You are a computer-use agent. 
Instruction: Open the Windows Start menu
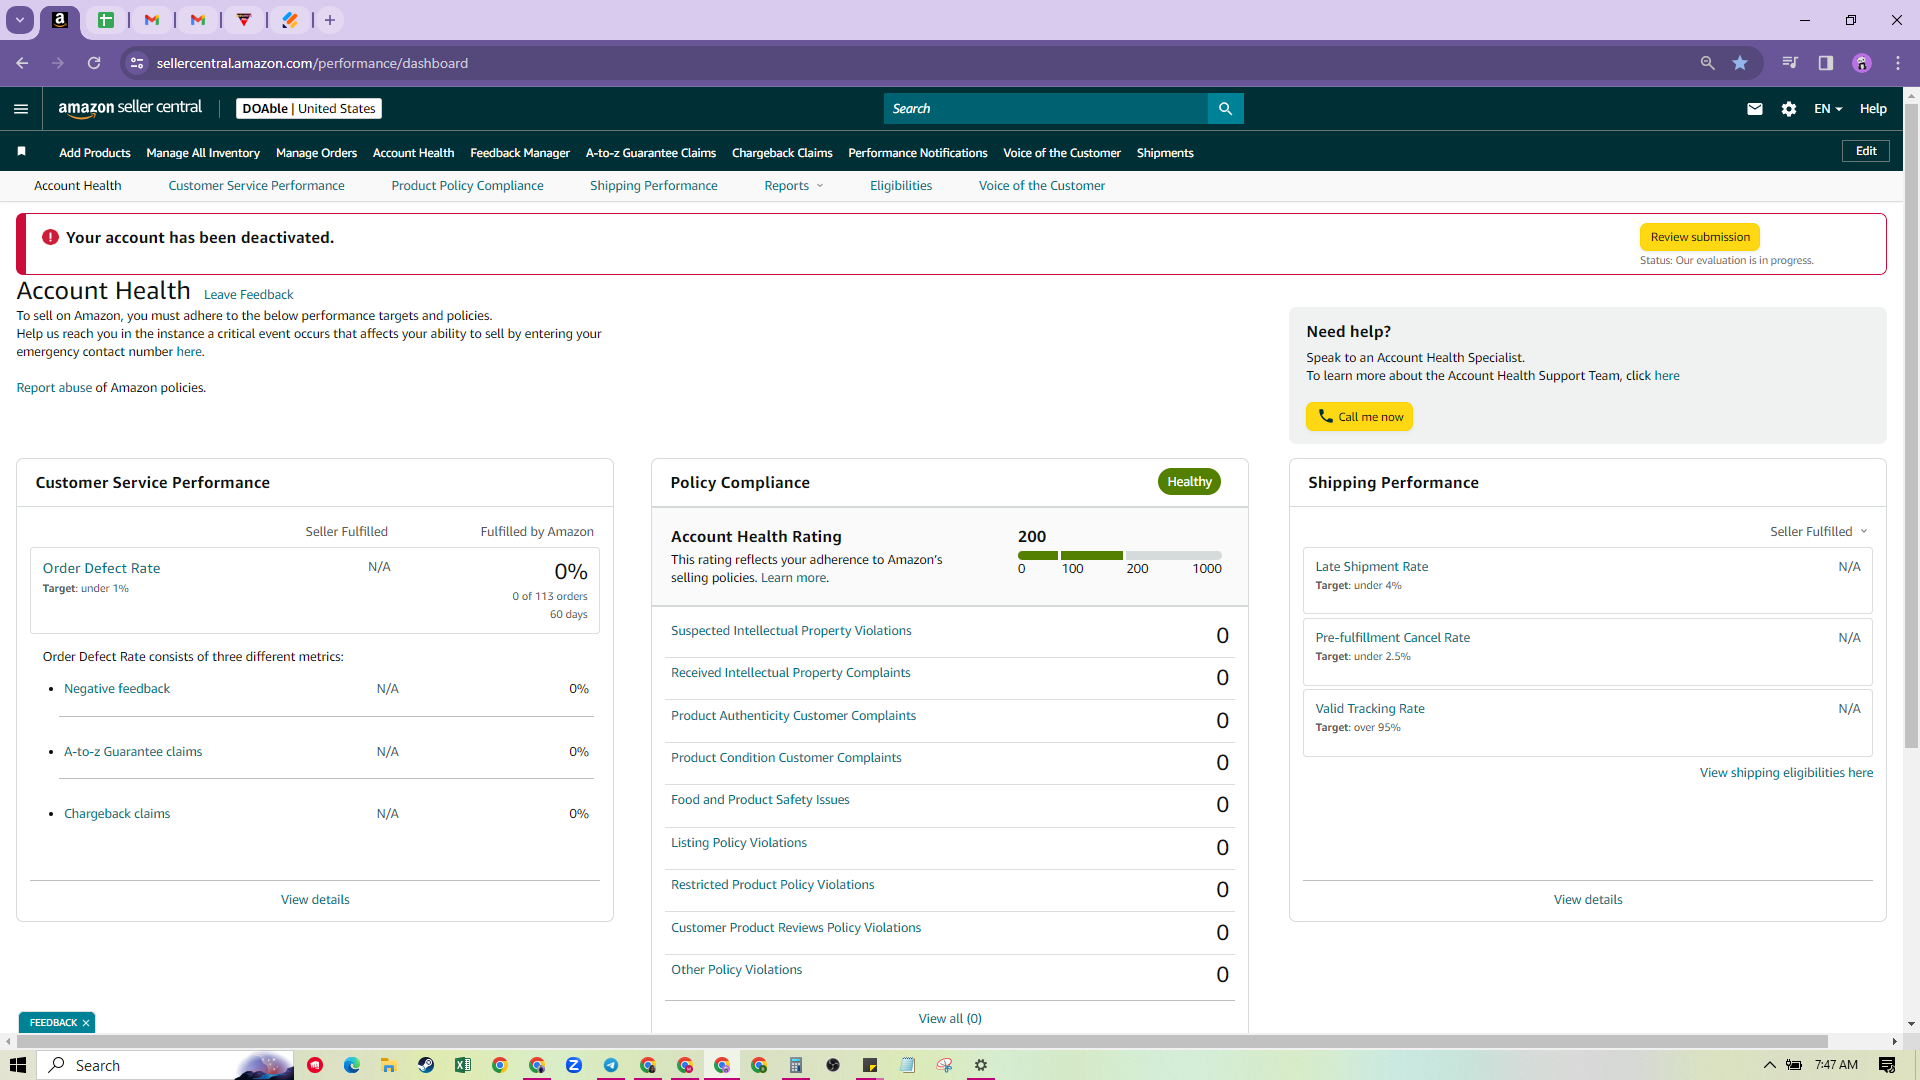[x=18, y=1065]
